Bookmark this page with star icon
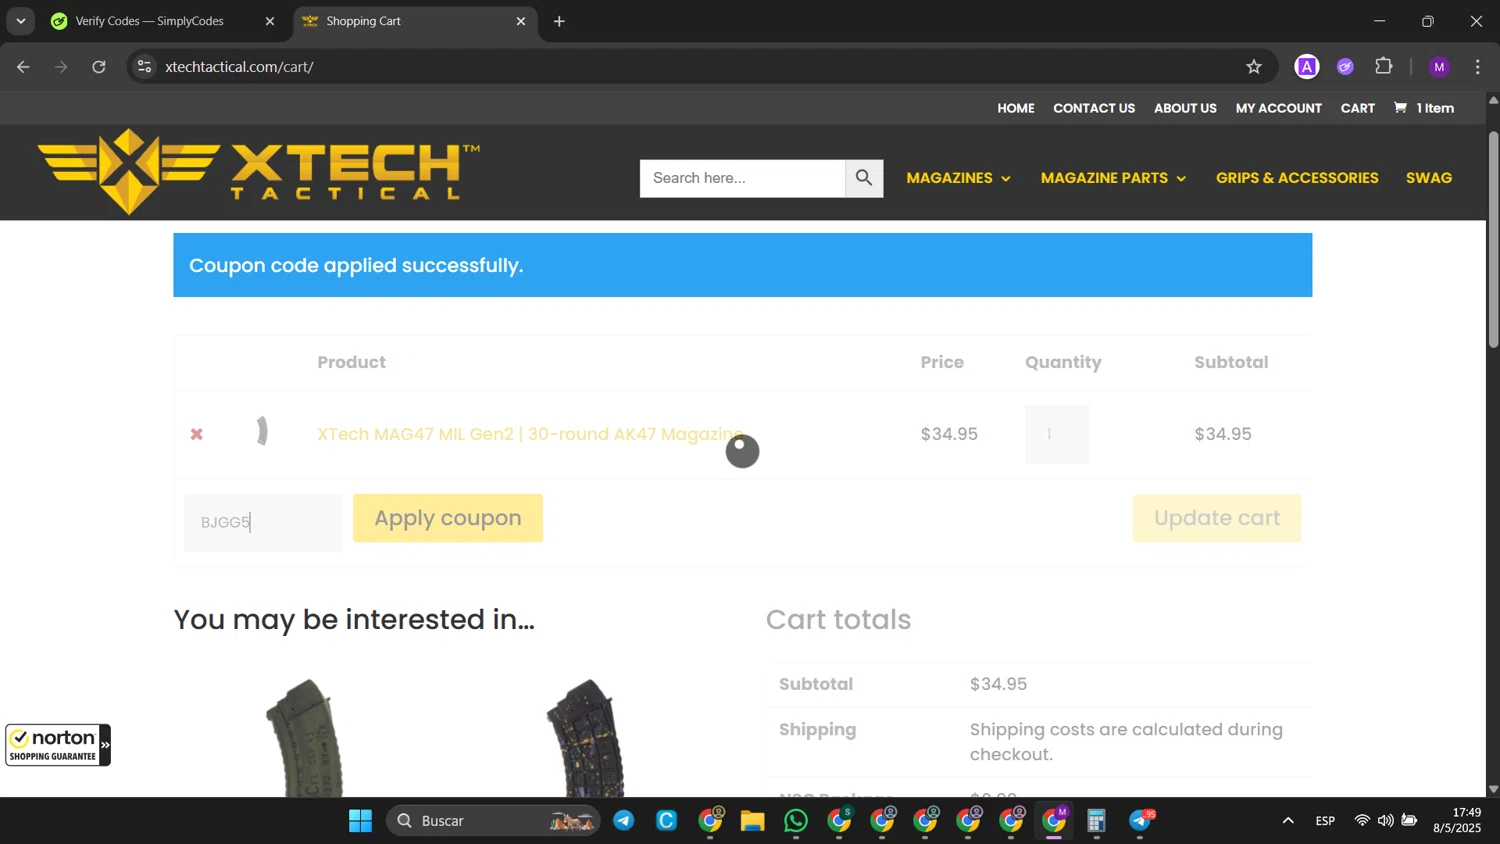Image resolution: width=1500 pixels, height=844 pixels. (1254, 67)
